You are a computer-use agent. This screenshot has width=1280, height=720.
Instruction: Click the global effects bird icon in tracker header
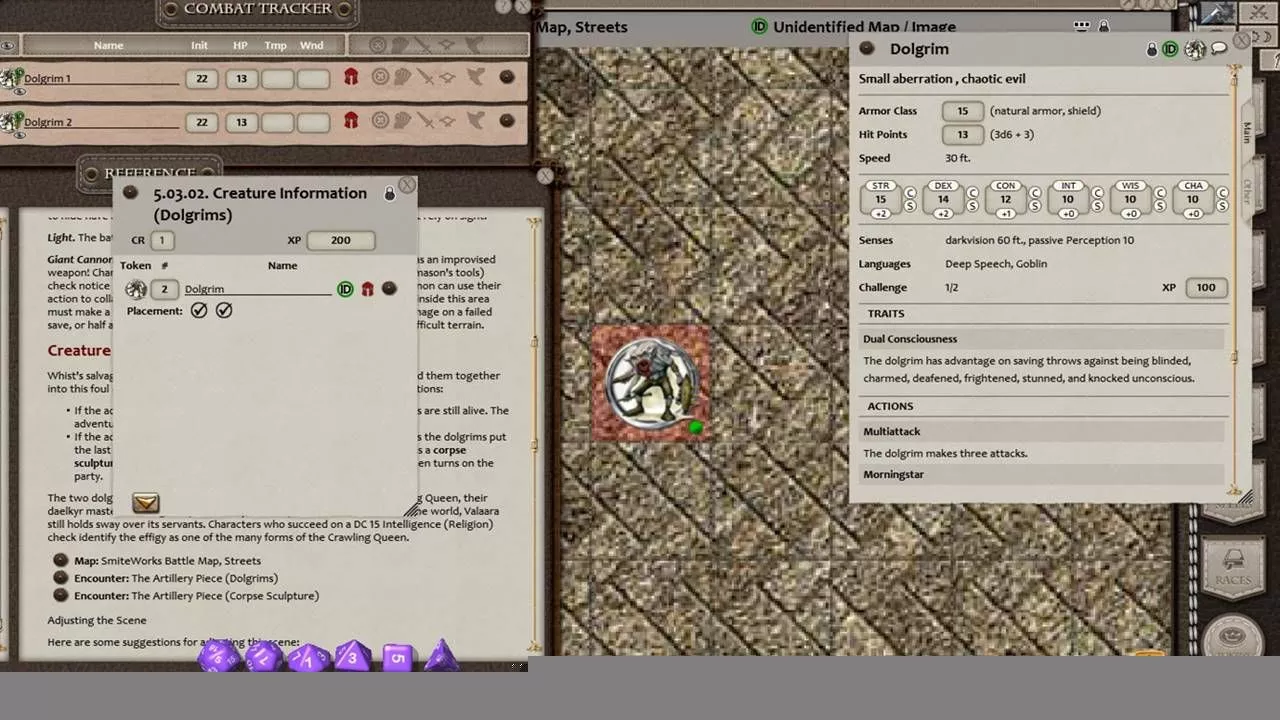pos(474,44)
